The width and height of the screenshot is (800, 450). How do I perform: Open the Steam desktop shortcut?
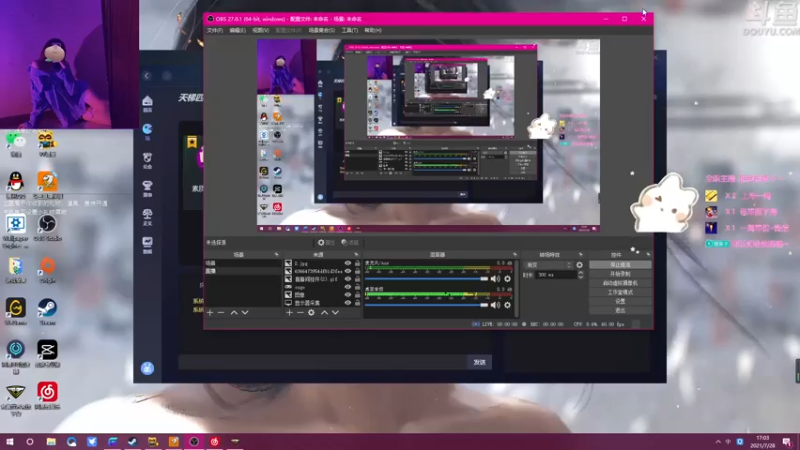(47, 311)
